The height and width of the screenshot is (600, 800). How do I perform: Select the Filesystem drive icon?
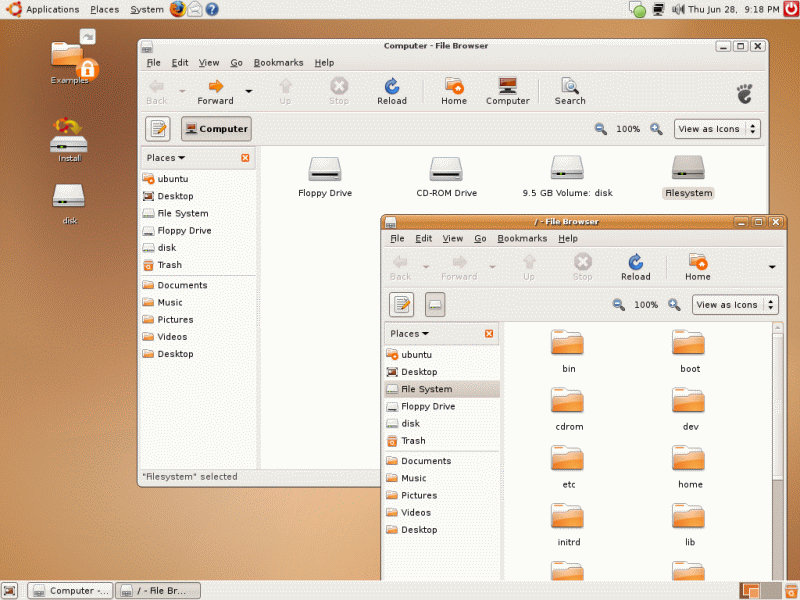(688, 177)
